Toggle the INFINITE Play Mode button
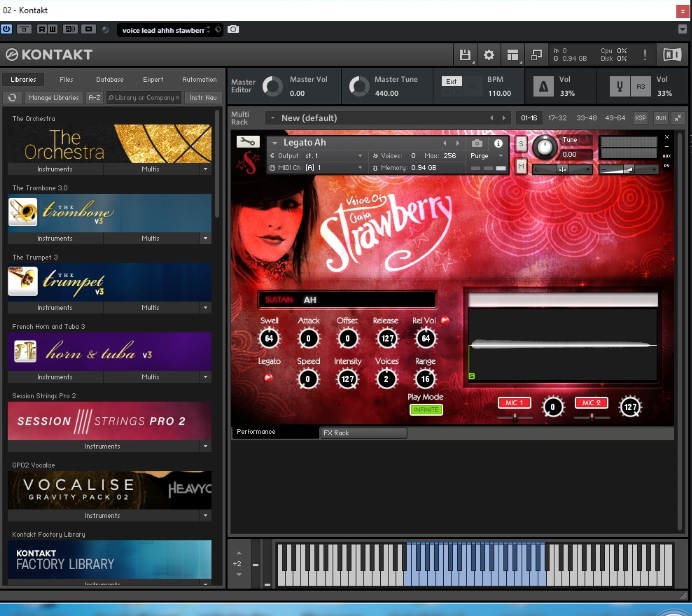Screen dimensions: 692x616 point(426,410)
